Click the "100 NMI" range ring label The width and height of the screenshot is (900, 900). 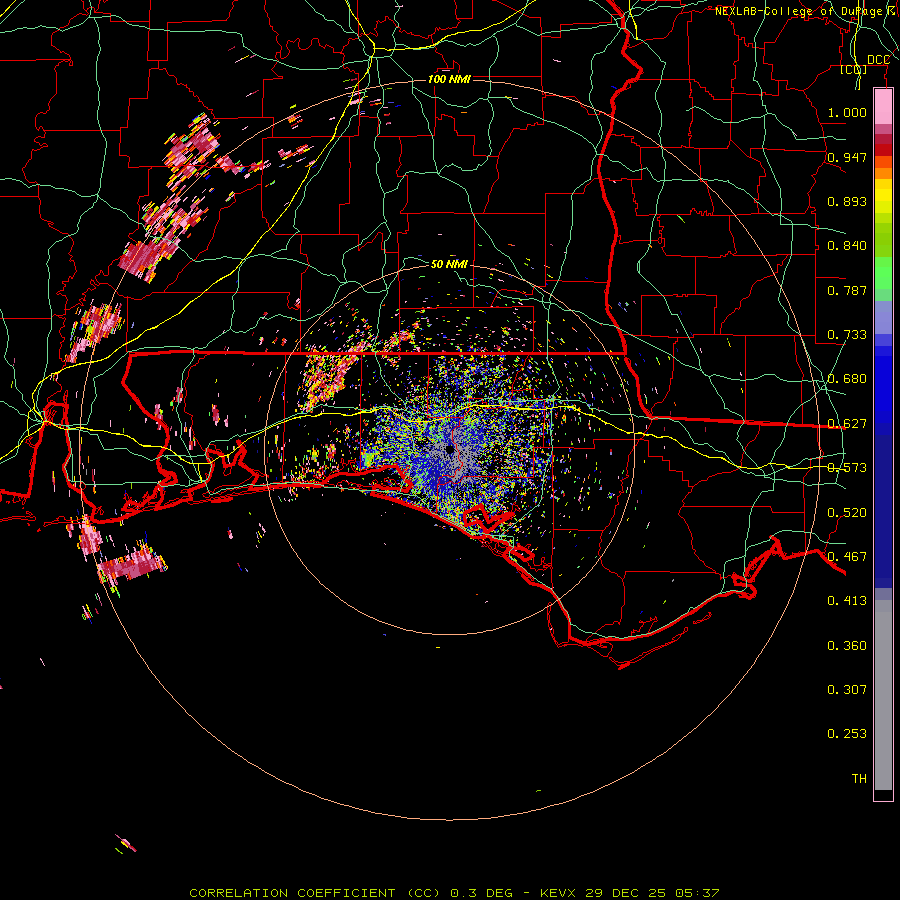tap(449, 79)
